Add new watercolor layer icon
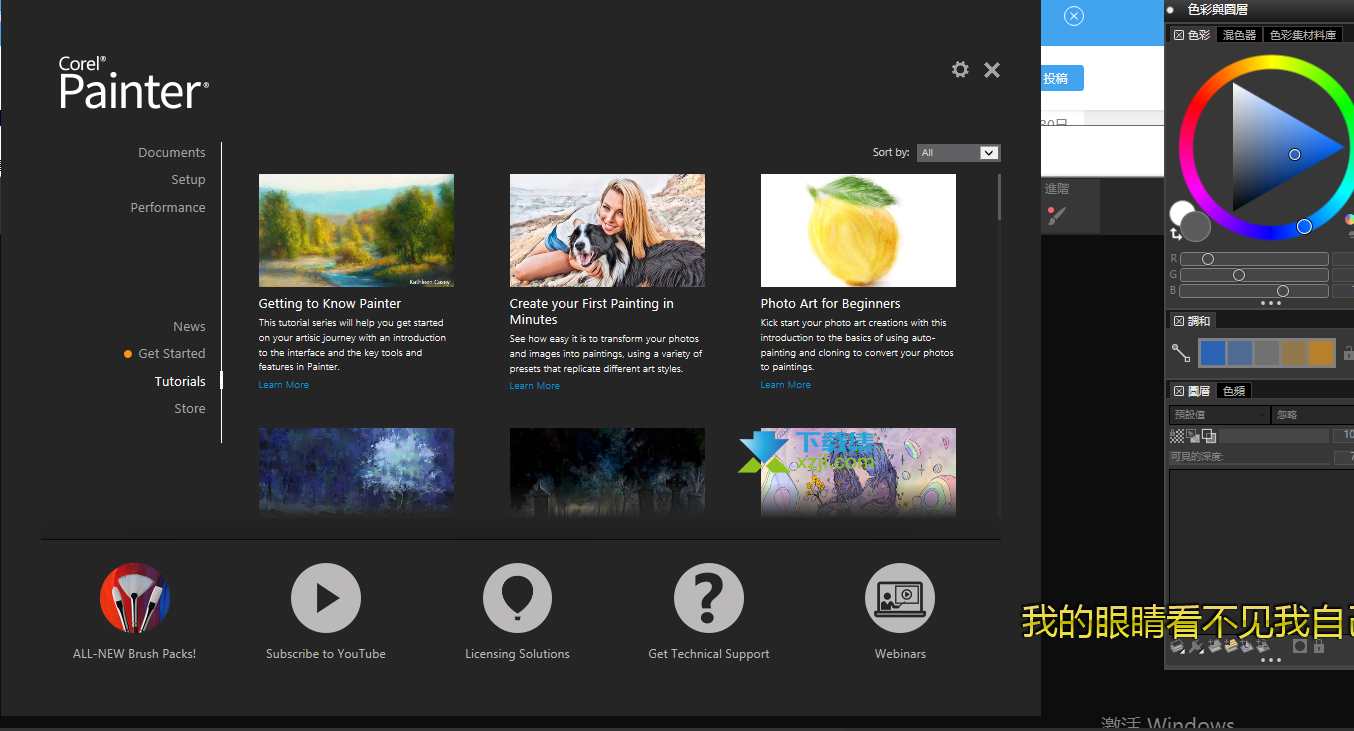Viewport: 1354px width, 731px height. (x=1230, y=646)
